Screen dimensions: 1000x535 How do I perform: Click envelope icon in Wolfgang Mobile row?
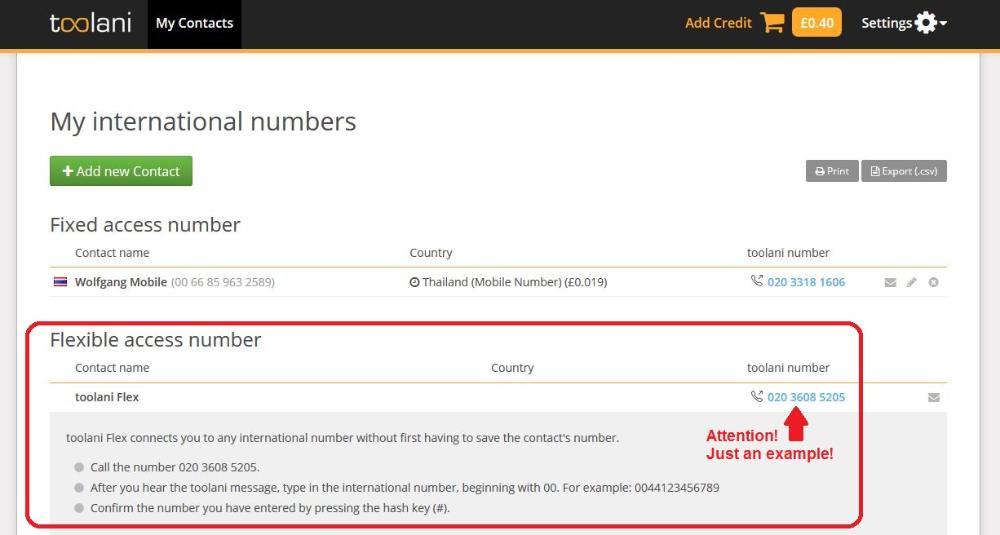(890, 282)
